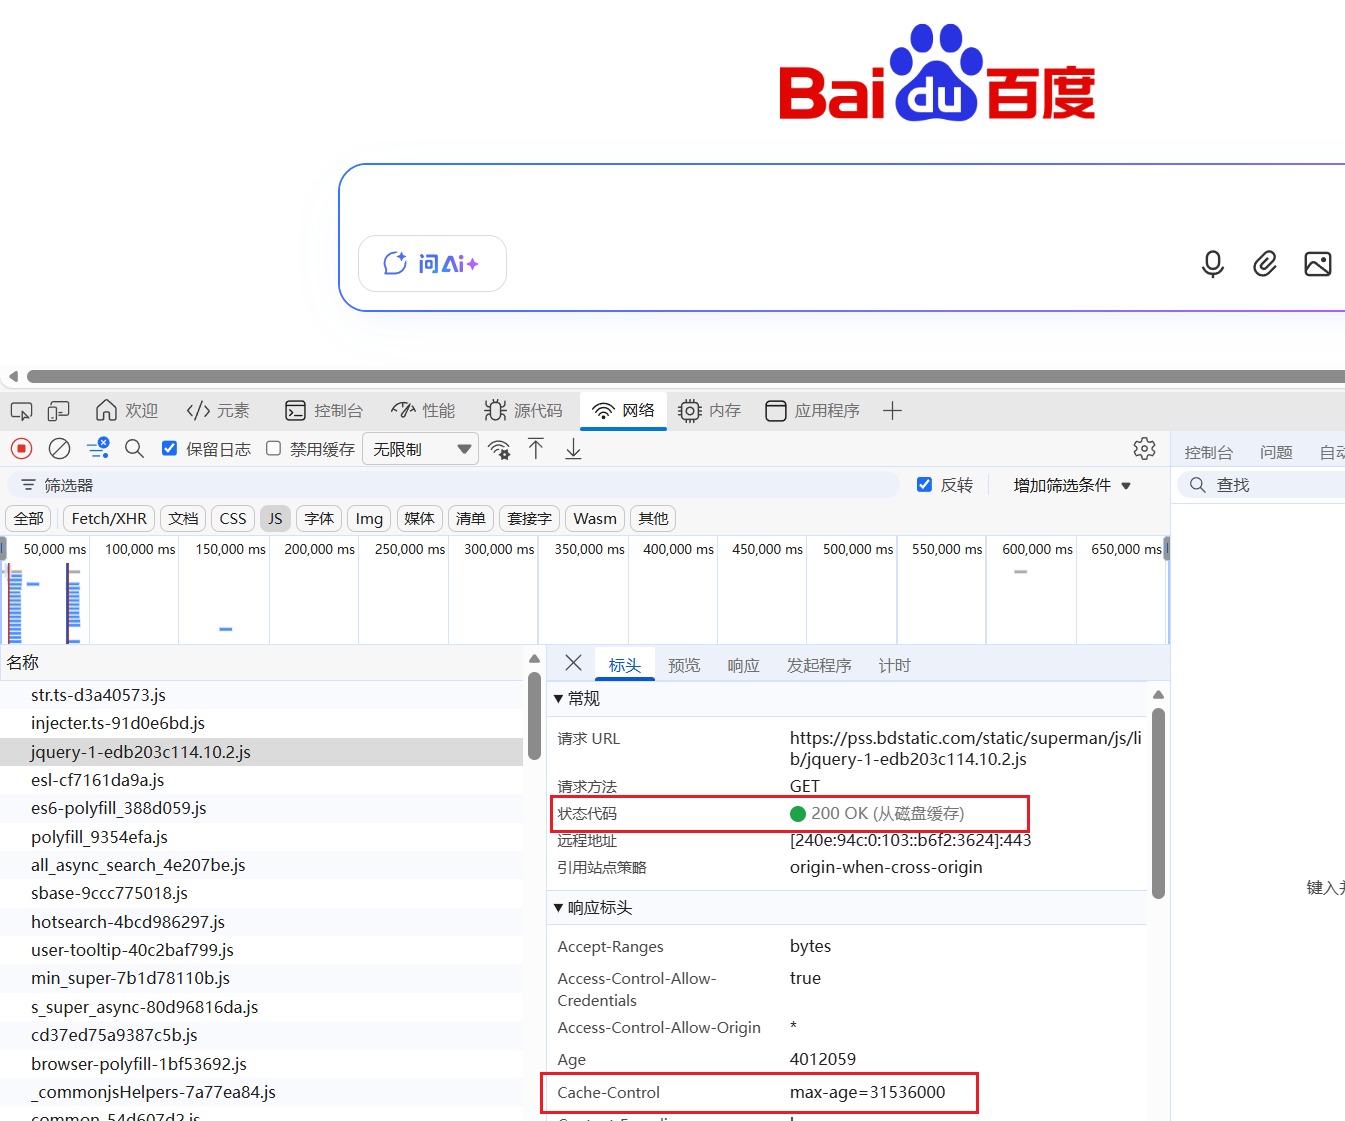
Task: Collapse the 常规 section
Action: 577,699
